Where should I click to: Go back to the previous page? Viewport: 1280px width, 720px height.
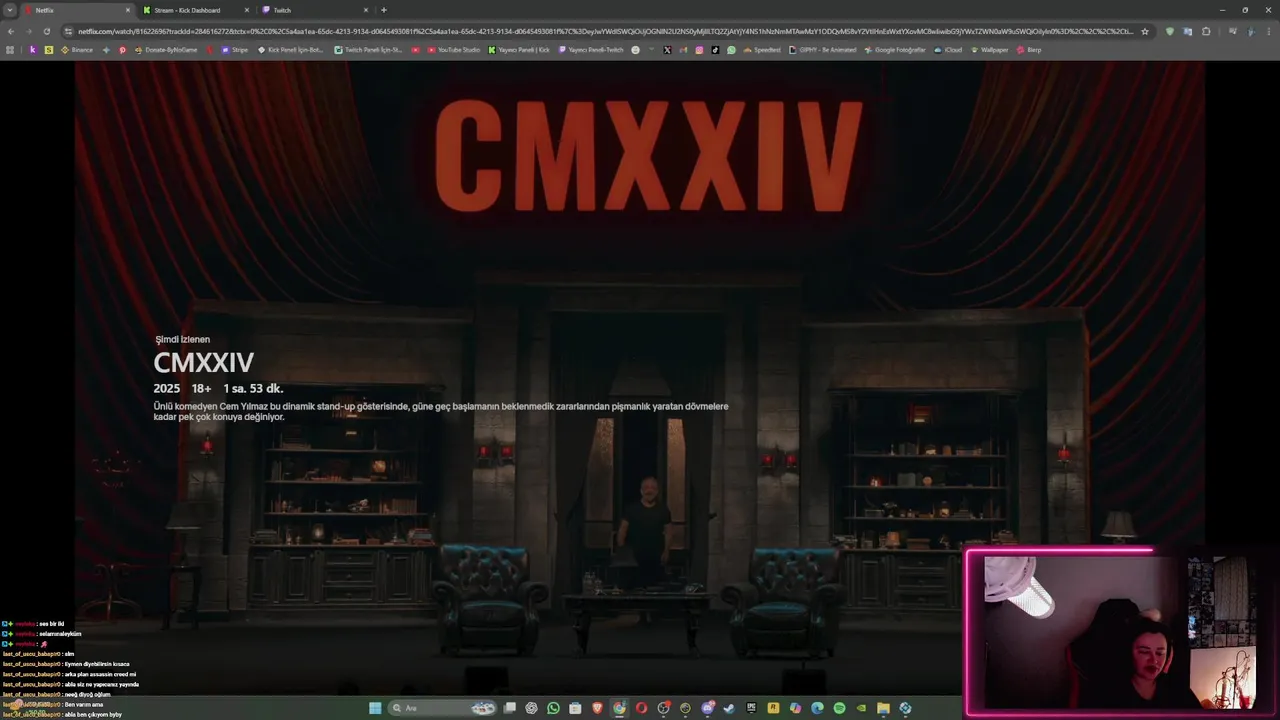[x=11, y=31]
